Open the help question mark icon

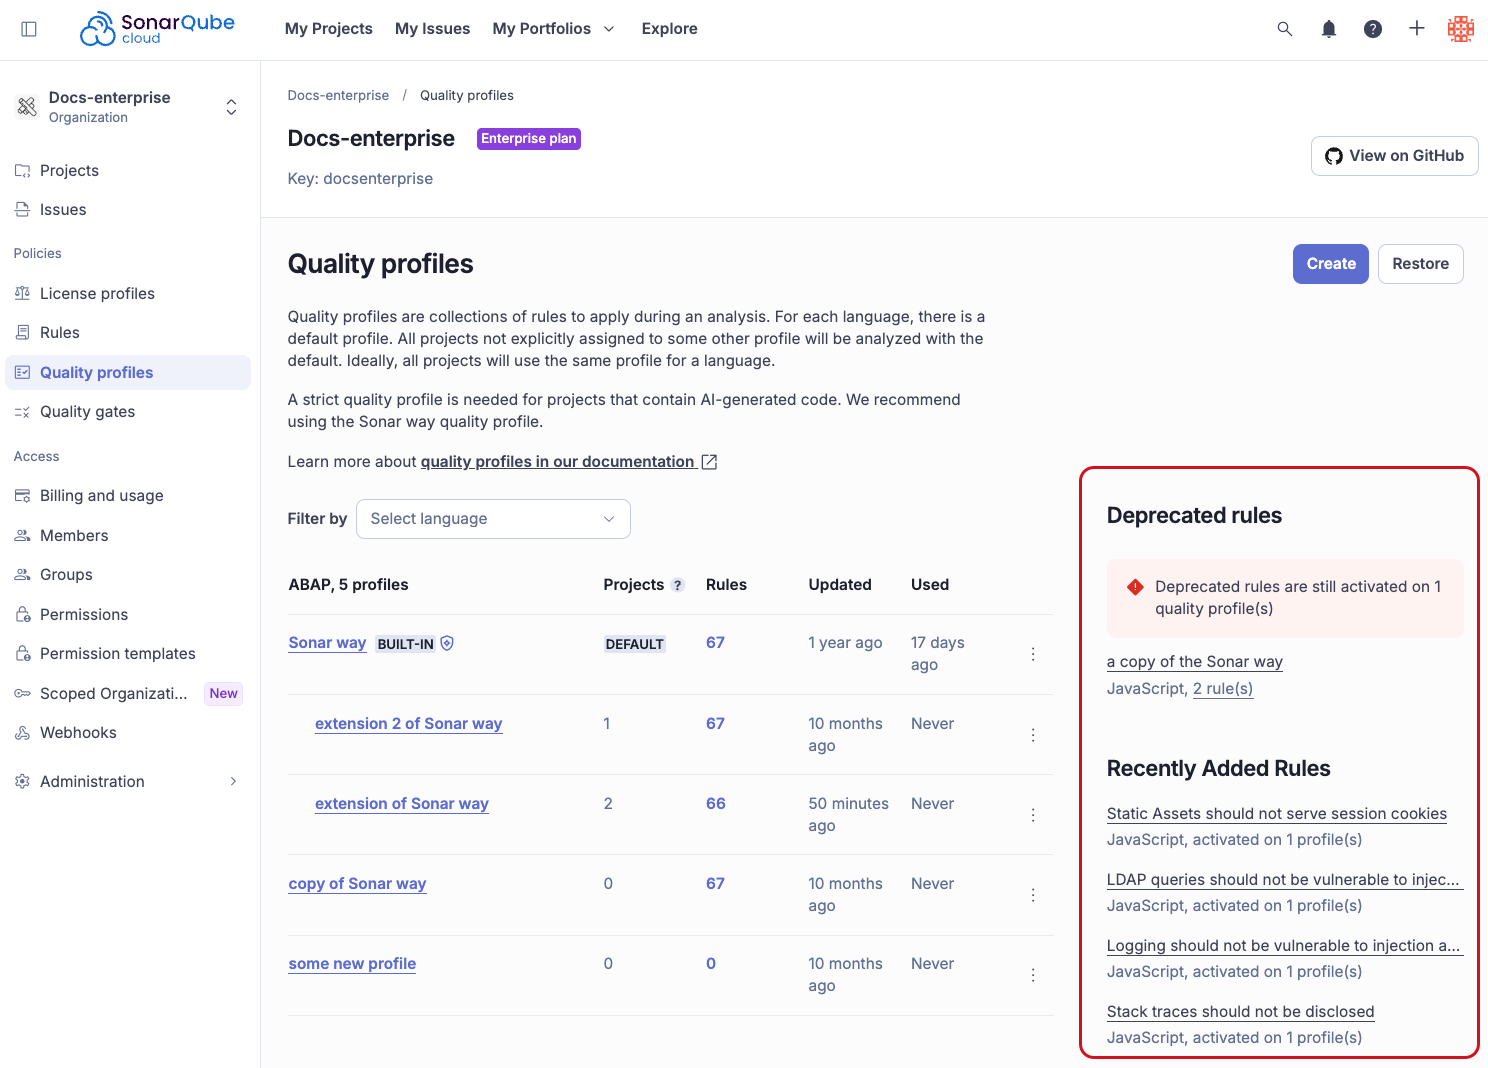click(x=1373, y=29)
